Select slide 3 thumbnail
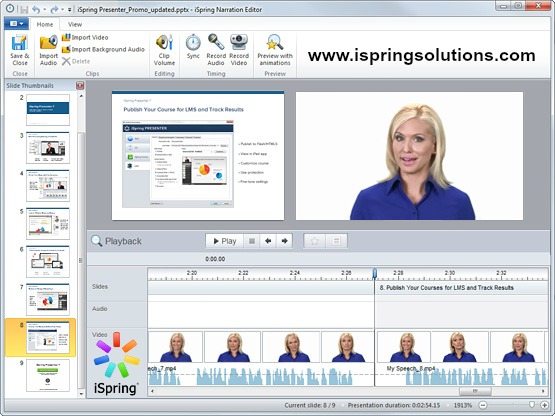 pos(48,148)
